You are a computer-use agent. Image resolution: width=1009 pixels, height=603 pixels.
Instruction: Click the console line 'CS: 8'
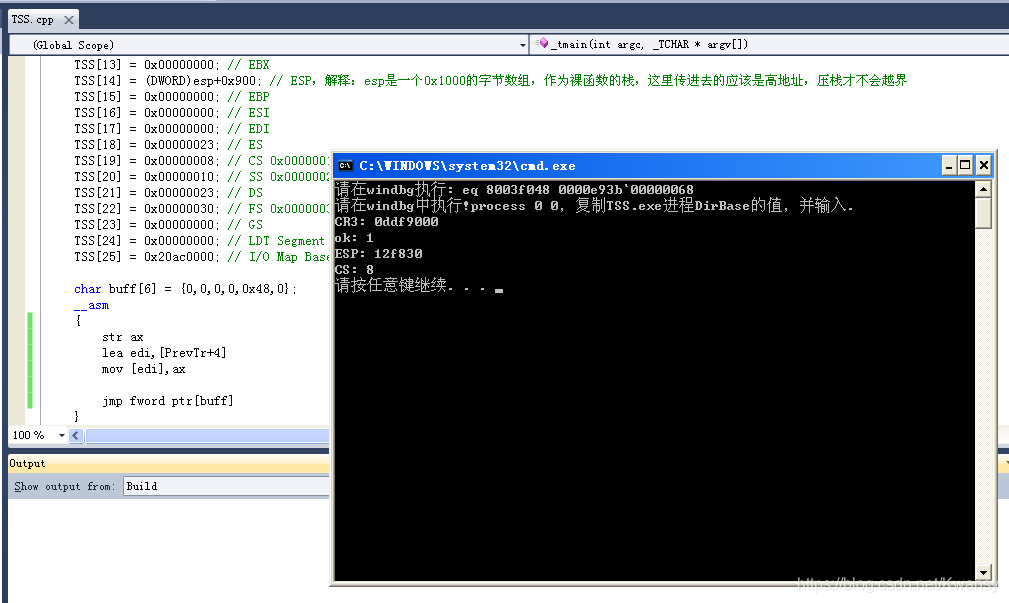click(354, 270)
